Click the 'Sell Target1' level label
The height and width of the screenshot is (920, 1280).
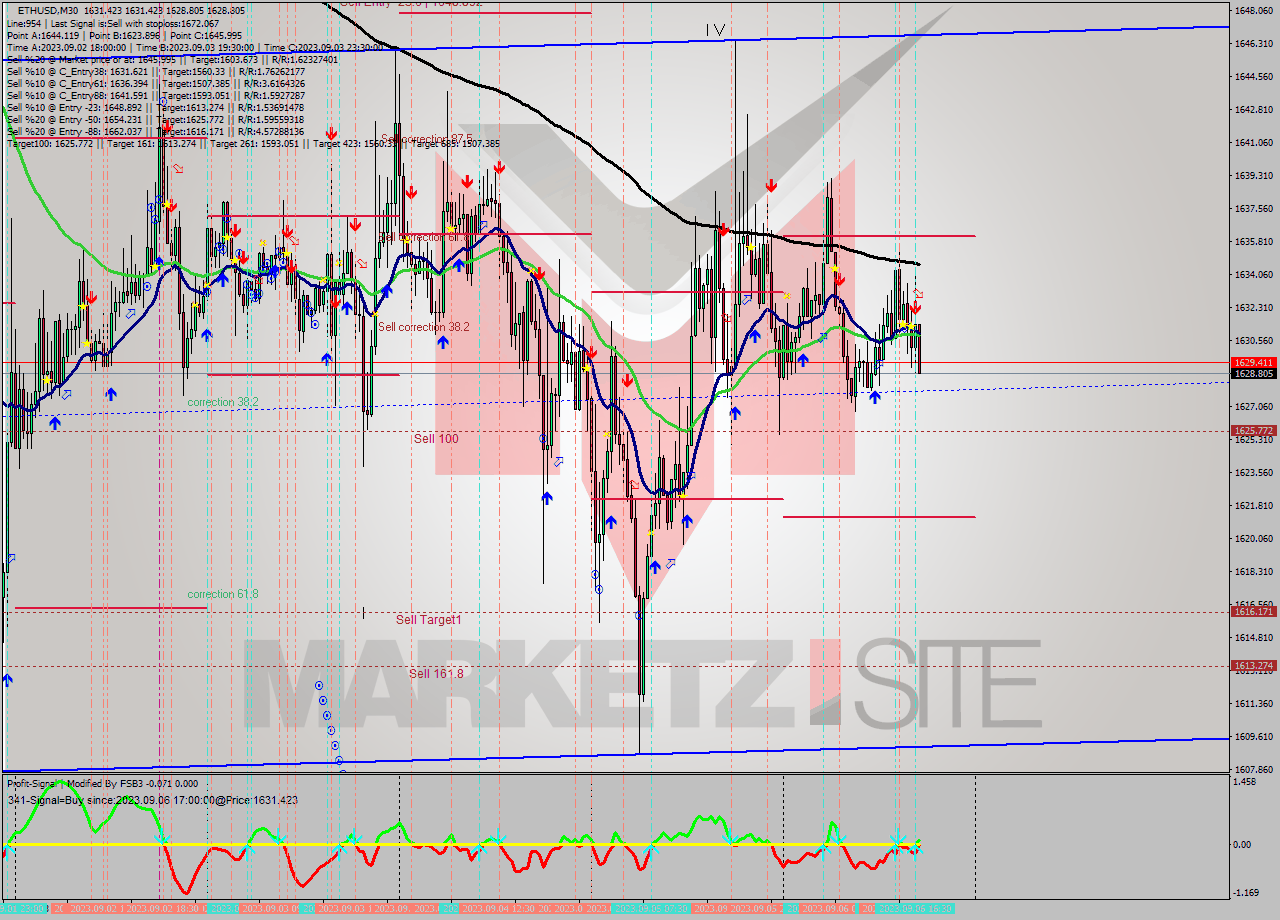[x=429, y=620]
